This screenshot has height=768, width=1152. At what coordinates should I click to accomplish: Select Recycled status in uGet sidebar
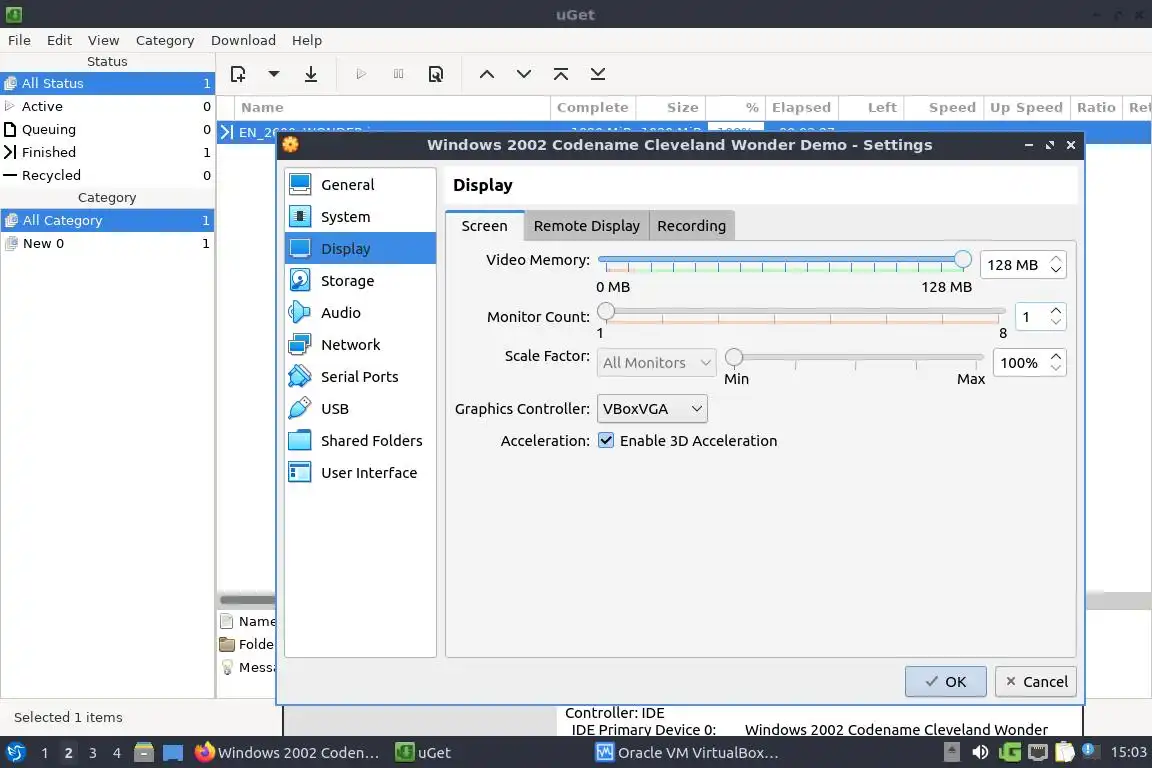(x=107, y=175)
